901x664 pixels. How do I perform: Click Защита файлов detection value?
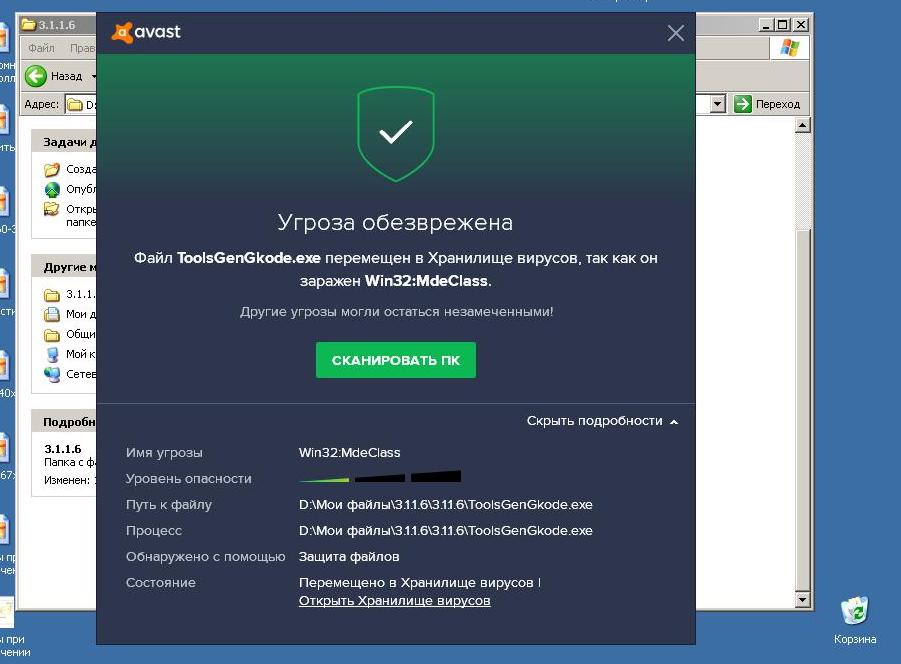click(349, 557)
